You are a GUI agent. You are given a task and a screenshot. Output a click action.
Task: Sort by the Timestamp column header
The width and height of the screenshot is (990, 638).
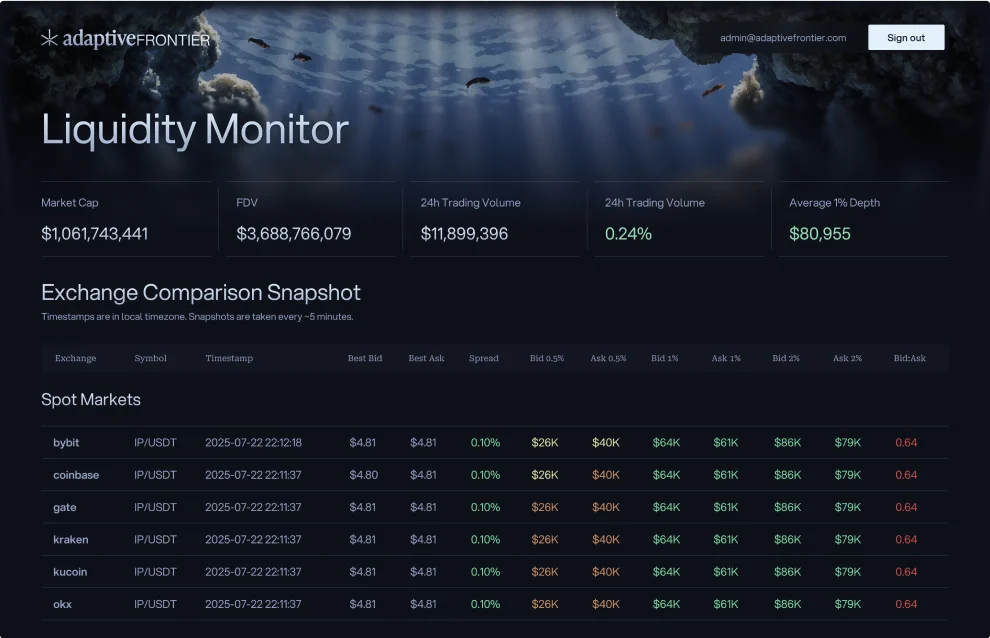(229, 358)
